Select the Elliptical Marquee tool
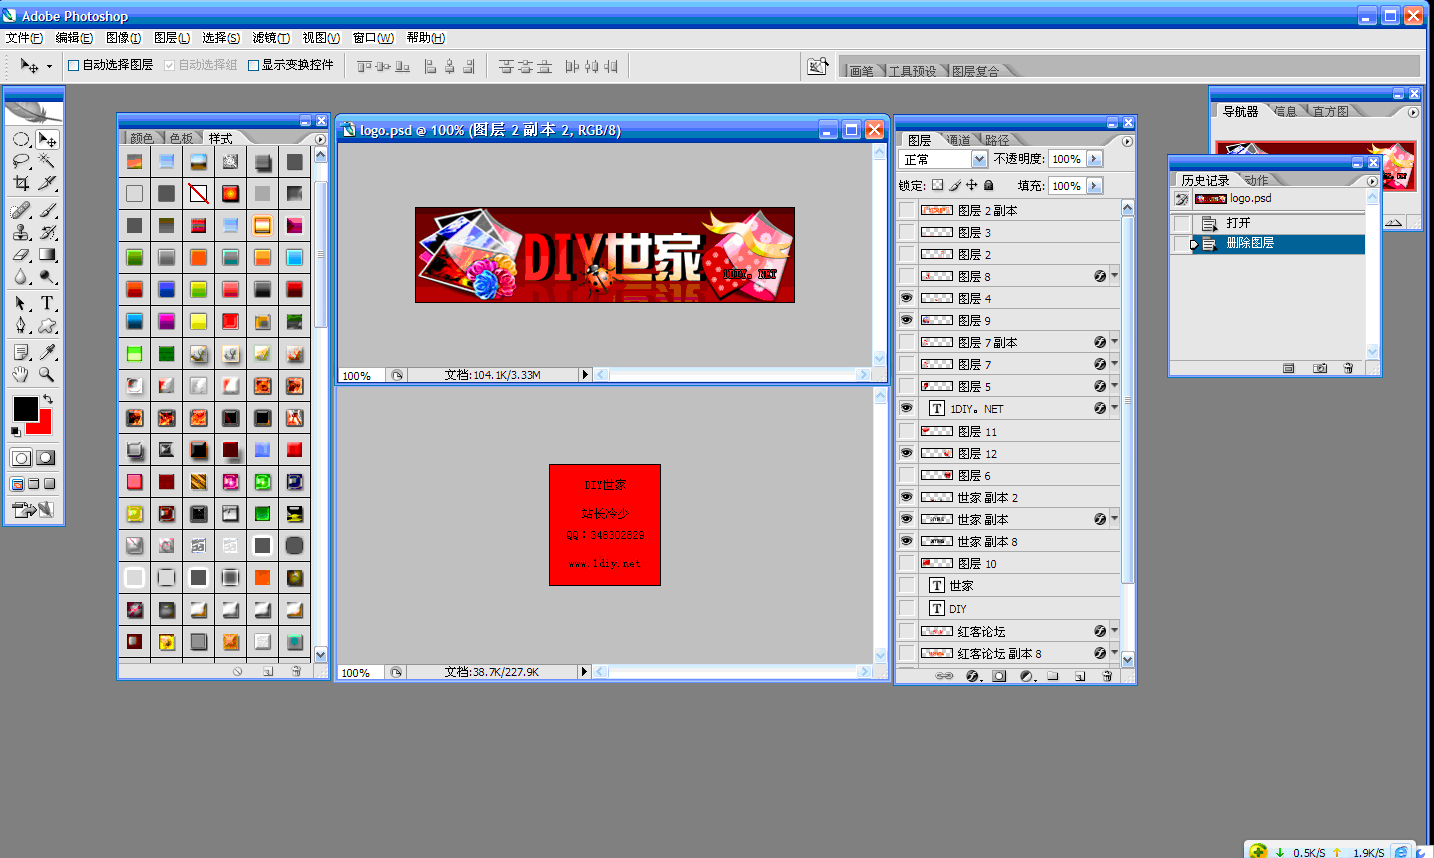Viewport: 1434px width, 858px height. coord(20,139)
